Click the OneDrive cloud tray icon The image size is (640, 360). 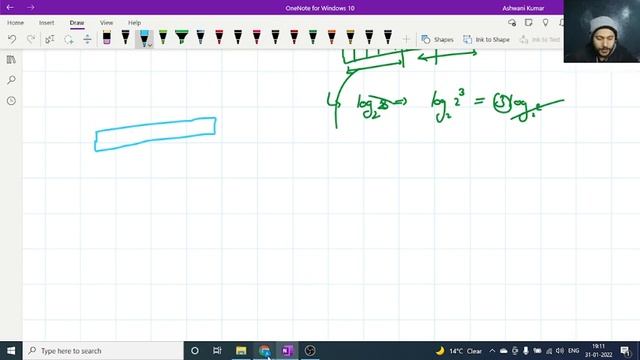coord(504,351)
